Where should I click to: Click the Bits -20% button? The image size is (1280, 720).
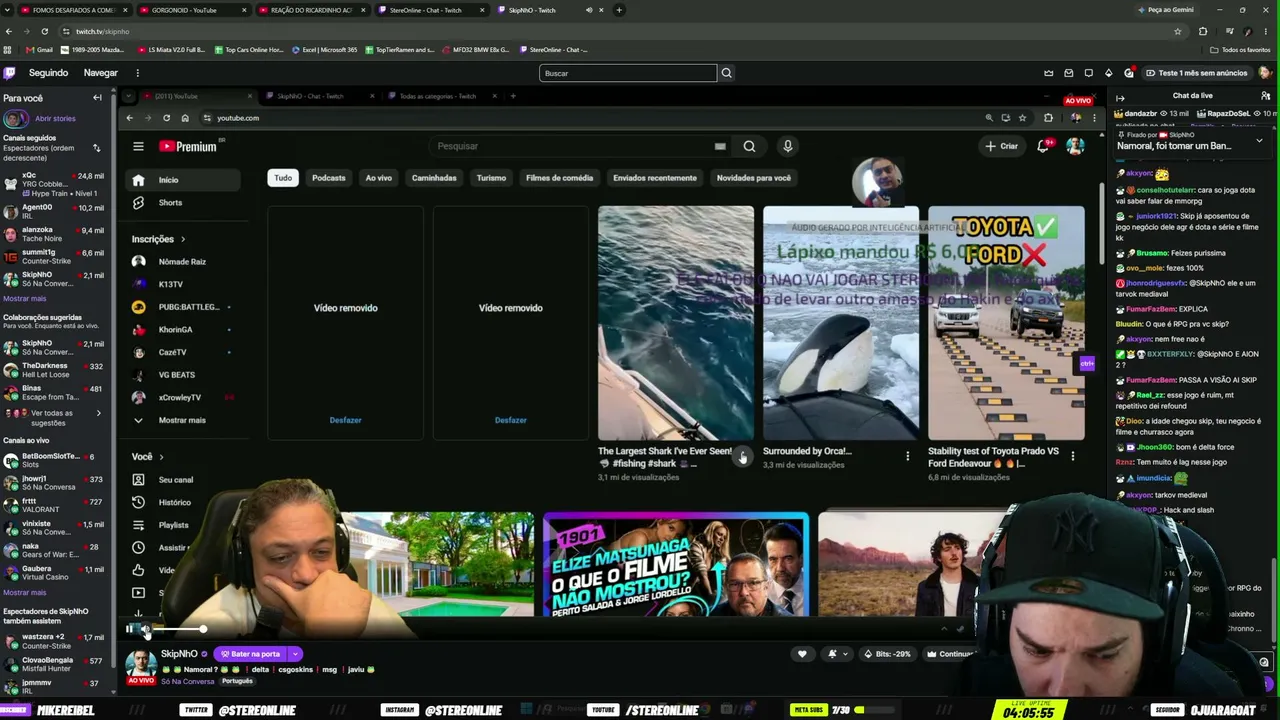click(888, 654)
